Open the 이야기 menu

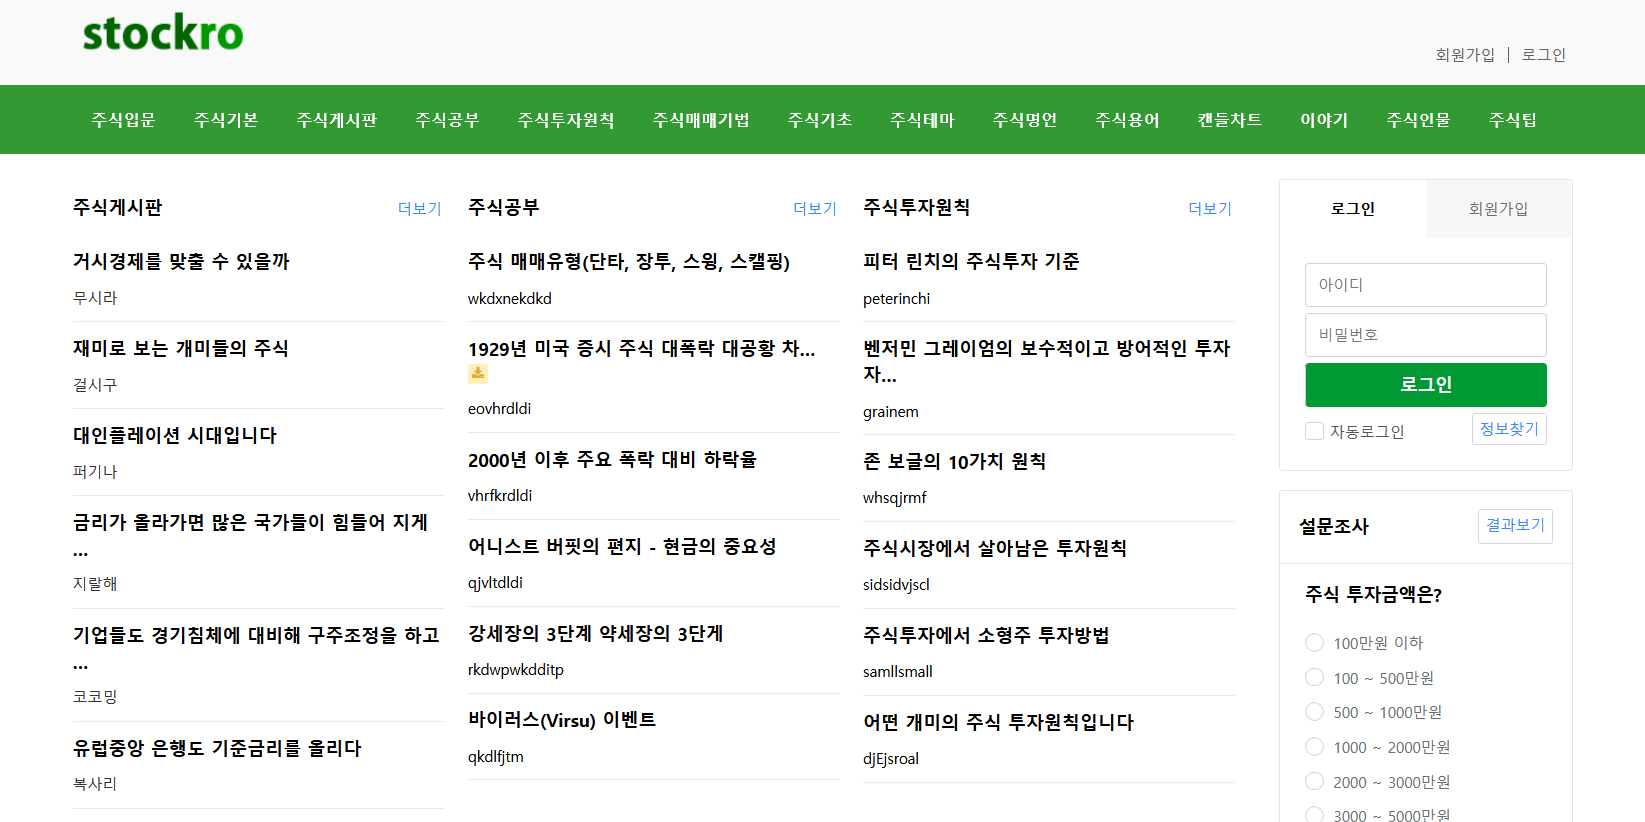click(1324, 120)
